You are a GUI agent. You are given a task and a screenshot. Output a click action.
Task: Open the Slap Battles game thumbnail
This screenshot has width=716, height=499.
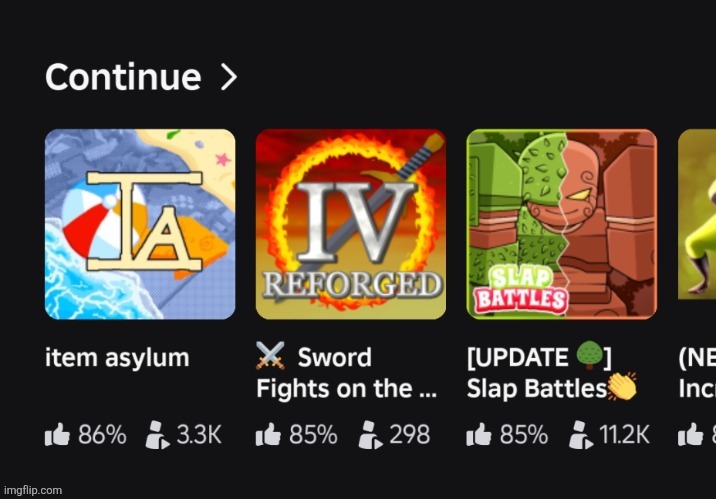click(x=562, y=224)
